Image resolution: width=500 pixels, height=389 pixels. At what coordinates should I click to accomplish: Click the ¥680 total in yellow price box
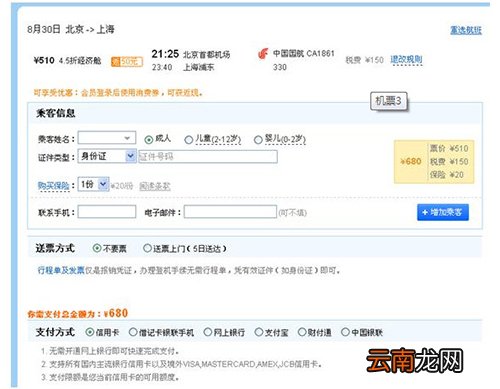tap(411, 161)
